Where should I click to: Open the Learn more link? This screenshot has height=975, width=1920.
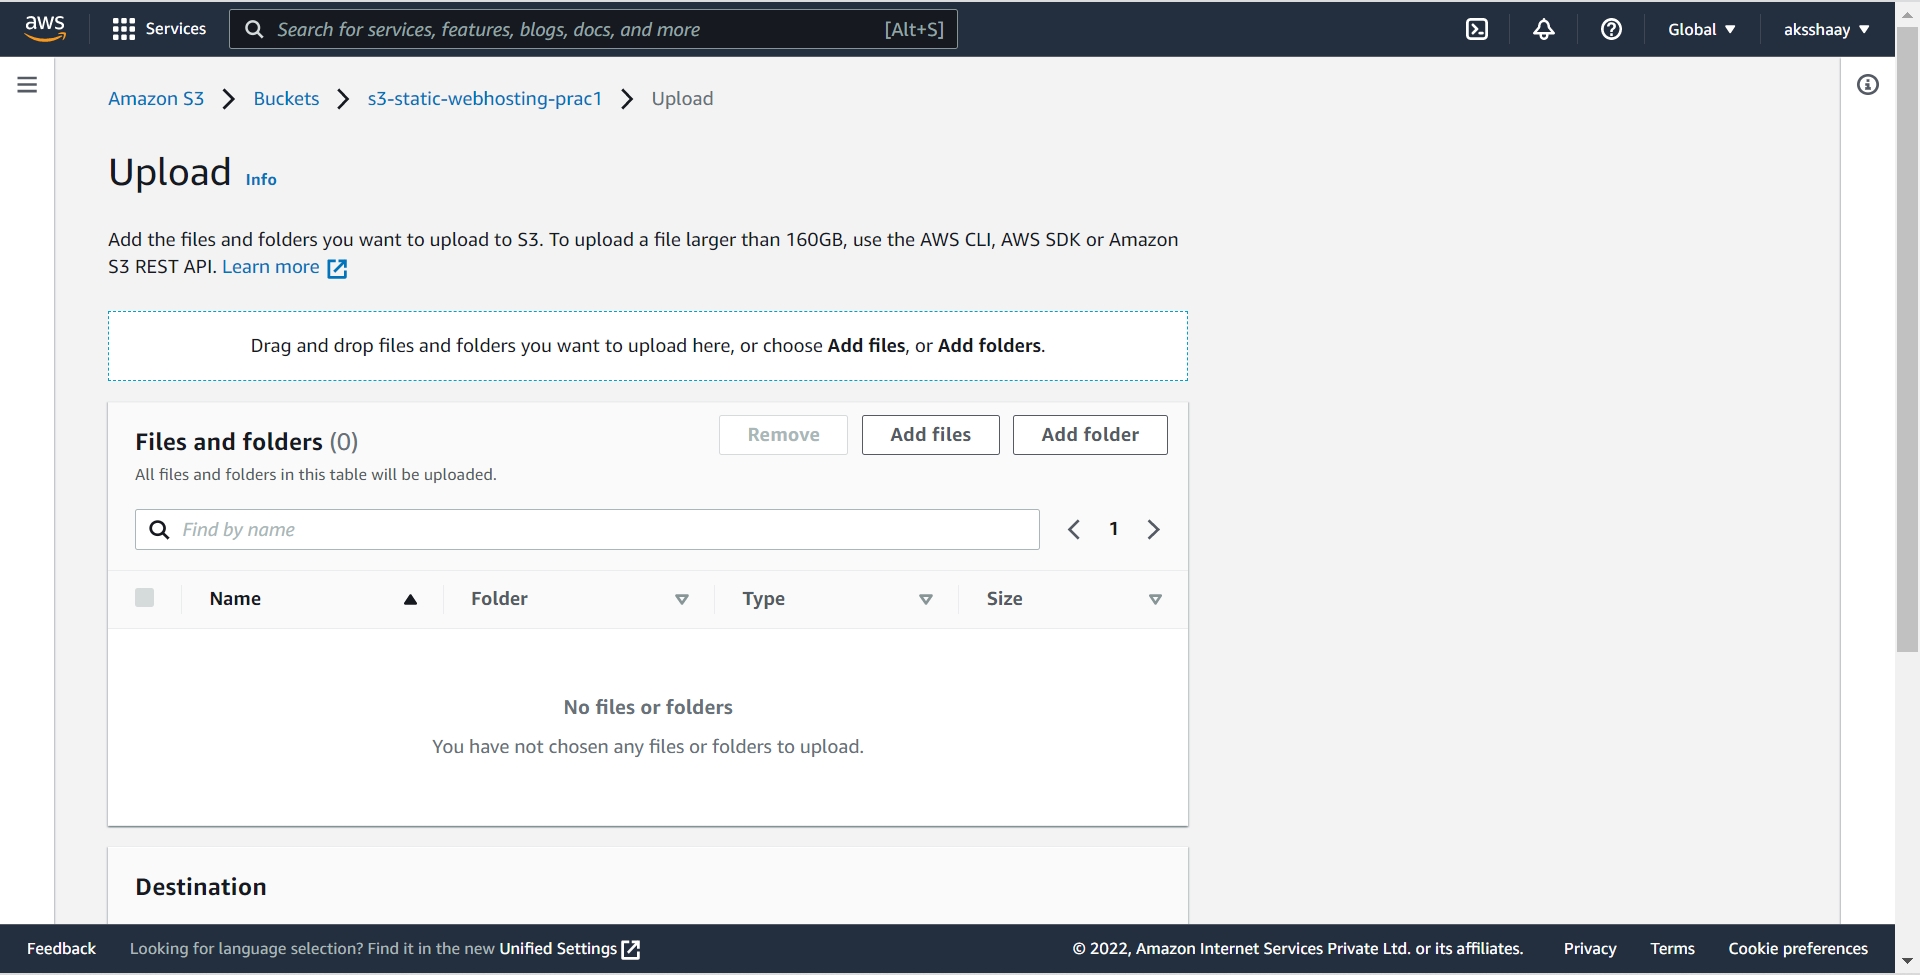click(271, 267)
